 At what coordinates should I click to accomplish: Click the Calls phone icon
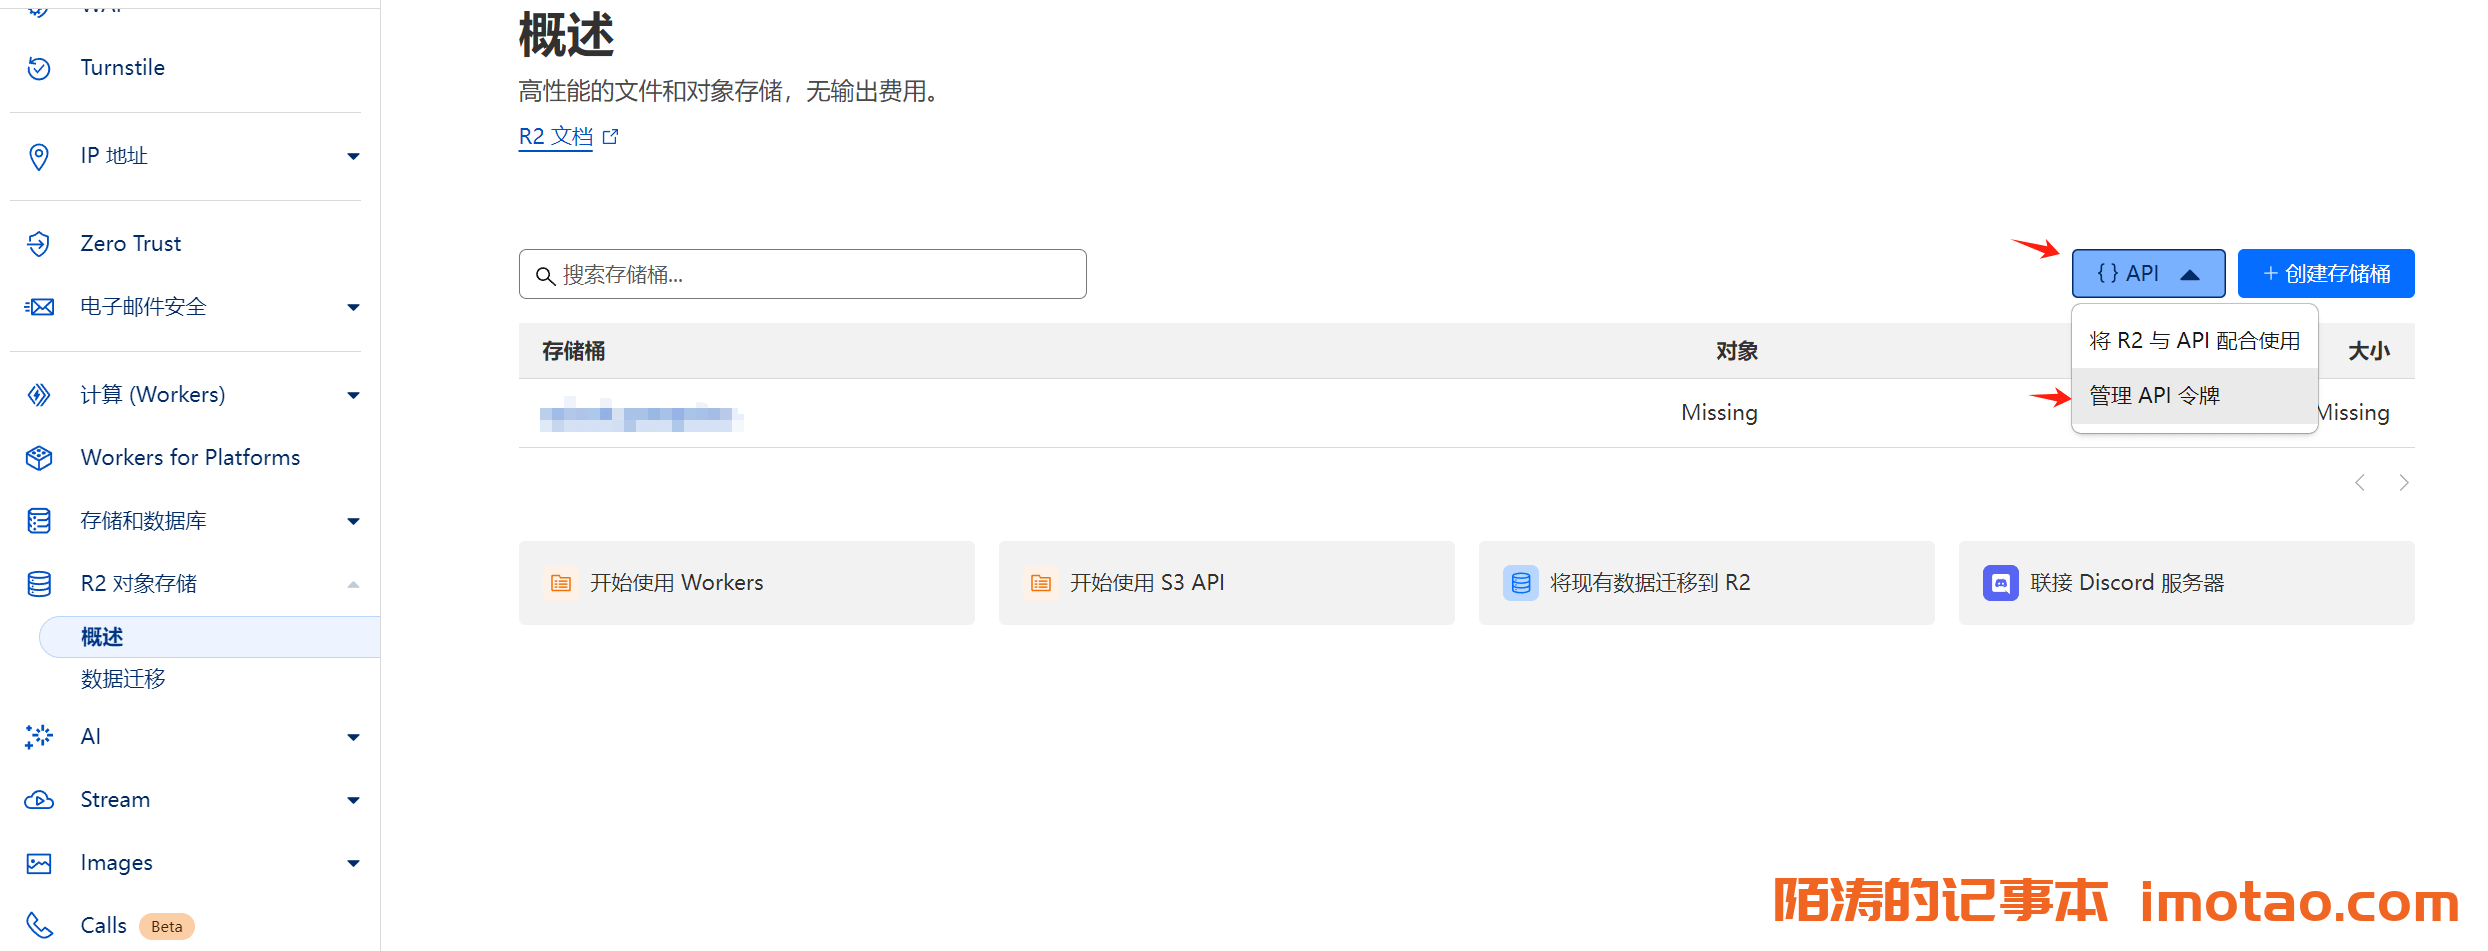39,926
